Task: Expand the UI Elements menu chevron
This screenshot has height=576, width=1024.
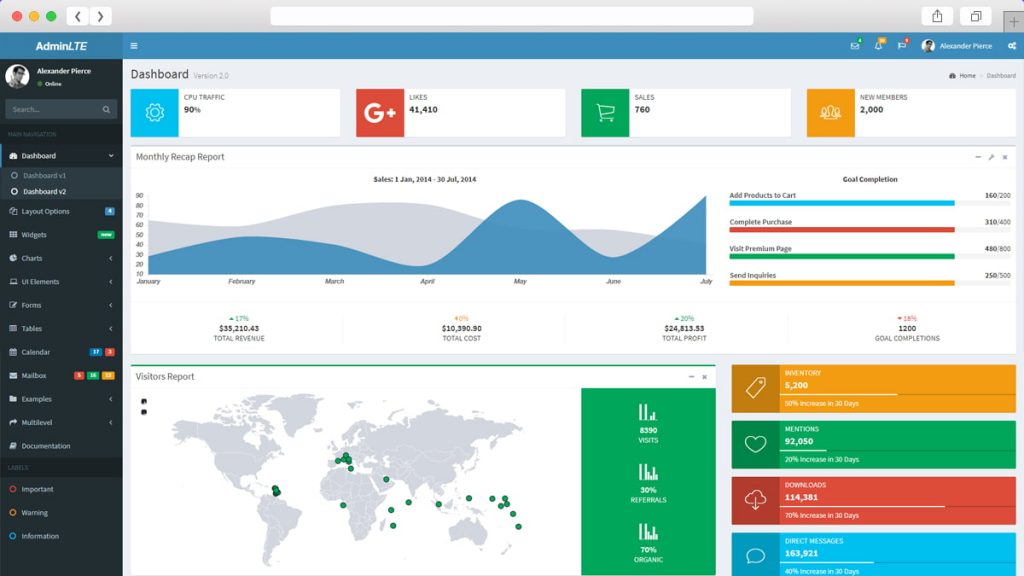Action: coord(111,282)
